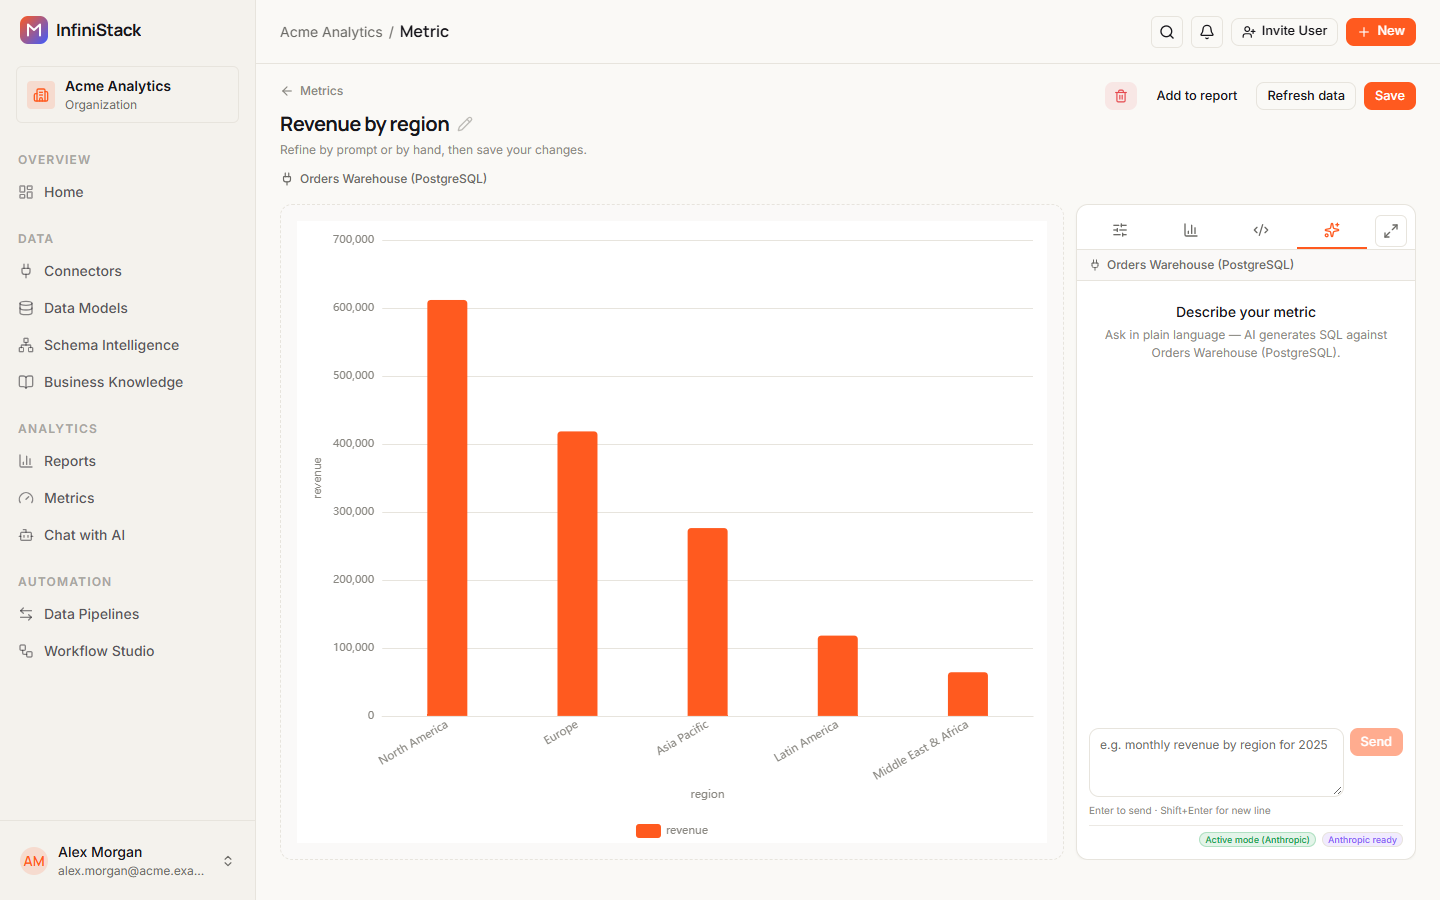Click the Middle East & Africa bar

pos(967,694)
